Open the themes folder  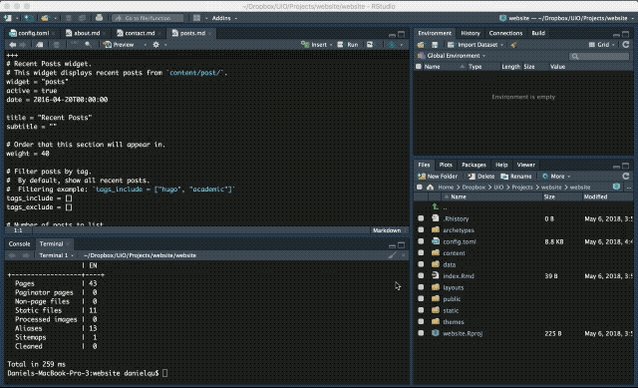[453, 322]
